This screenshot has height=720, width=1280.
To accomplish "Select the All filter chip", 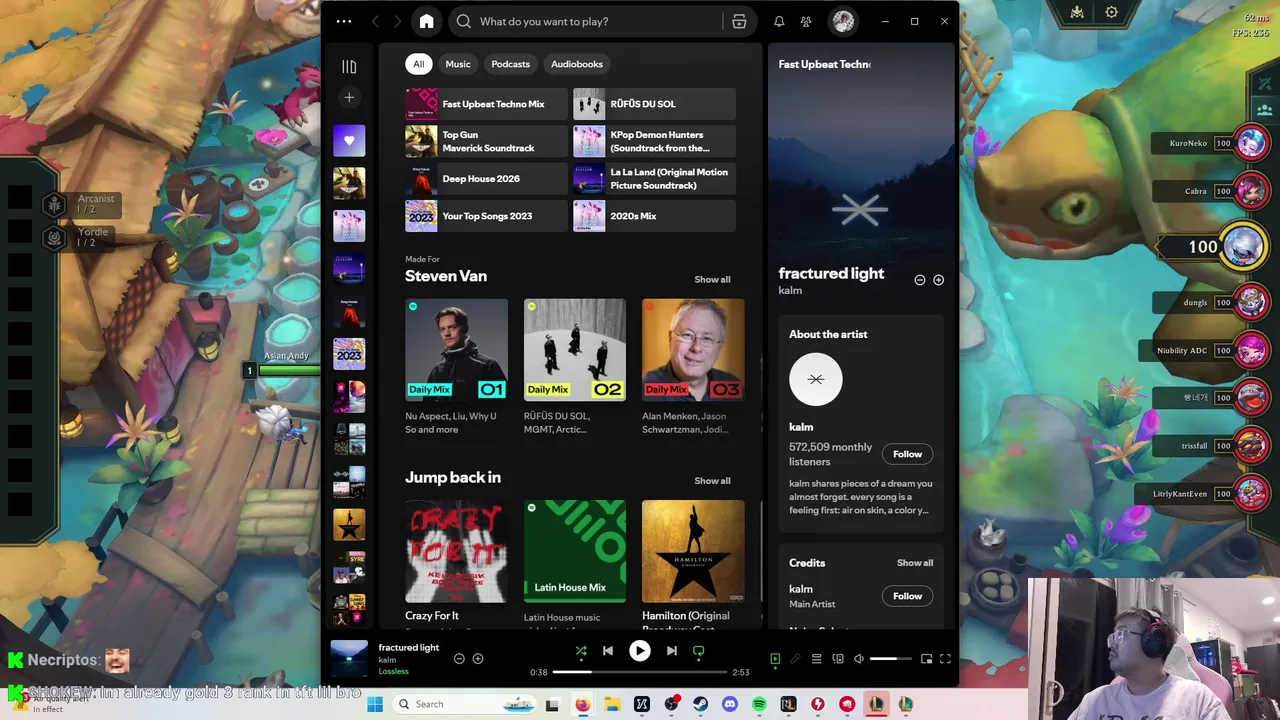I will (x=419, y=64).
